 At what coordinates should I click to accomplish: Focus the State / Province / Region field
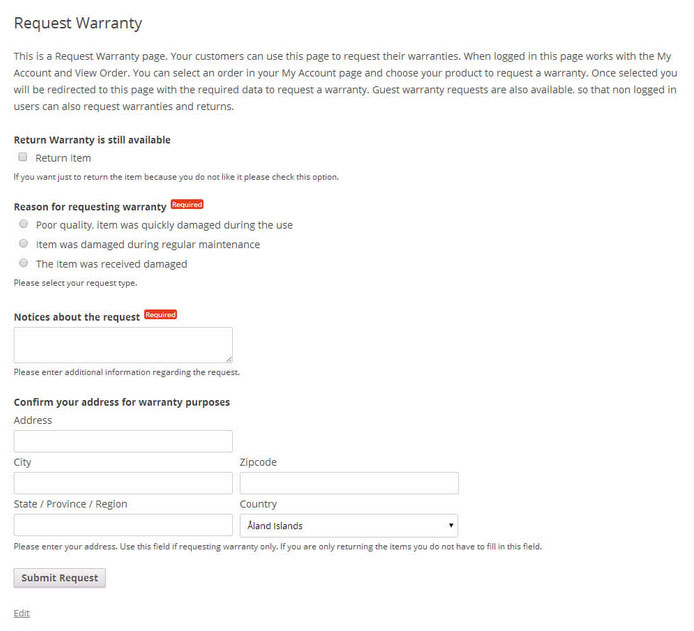pos(123,525)
